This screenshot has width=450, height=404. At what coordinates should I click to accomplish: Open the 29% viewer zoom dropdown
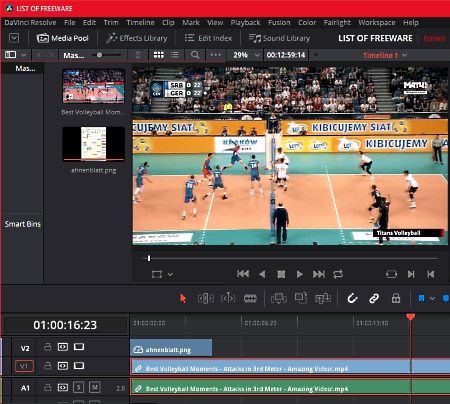(246, 55)
